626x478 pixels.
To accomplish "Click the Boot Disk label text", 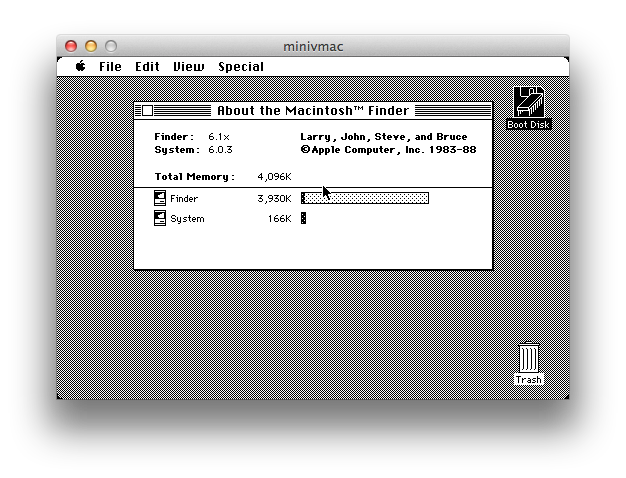I will [x=528, y=125].
